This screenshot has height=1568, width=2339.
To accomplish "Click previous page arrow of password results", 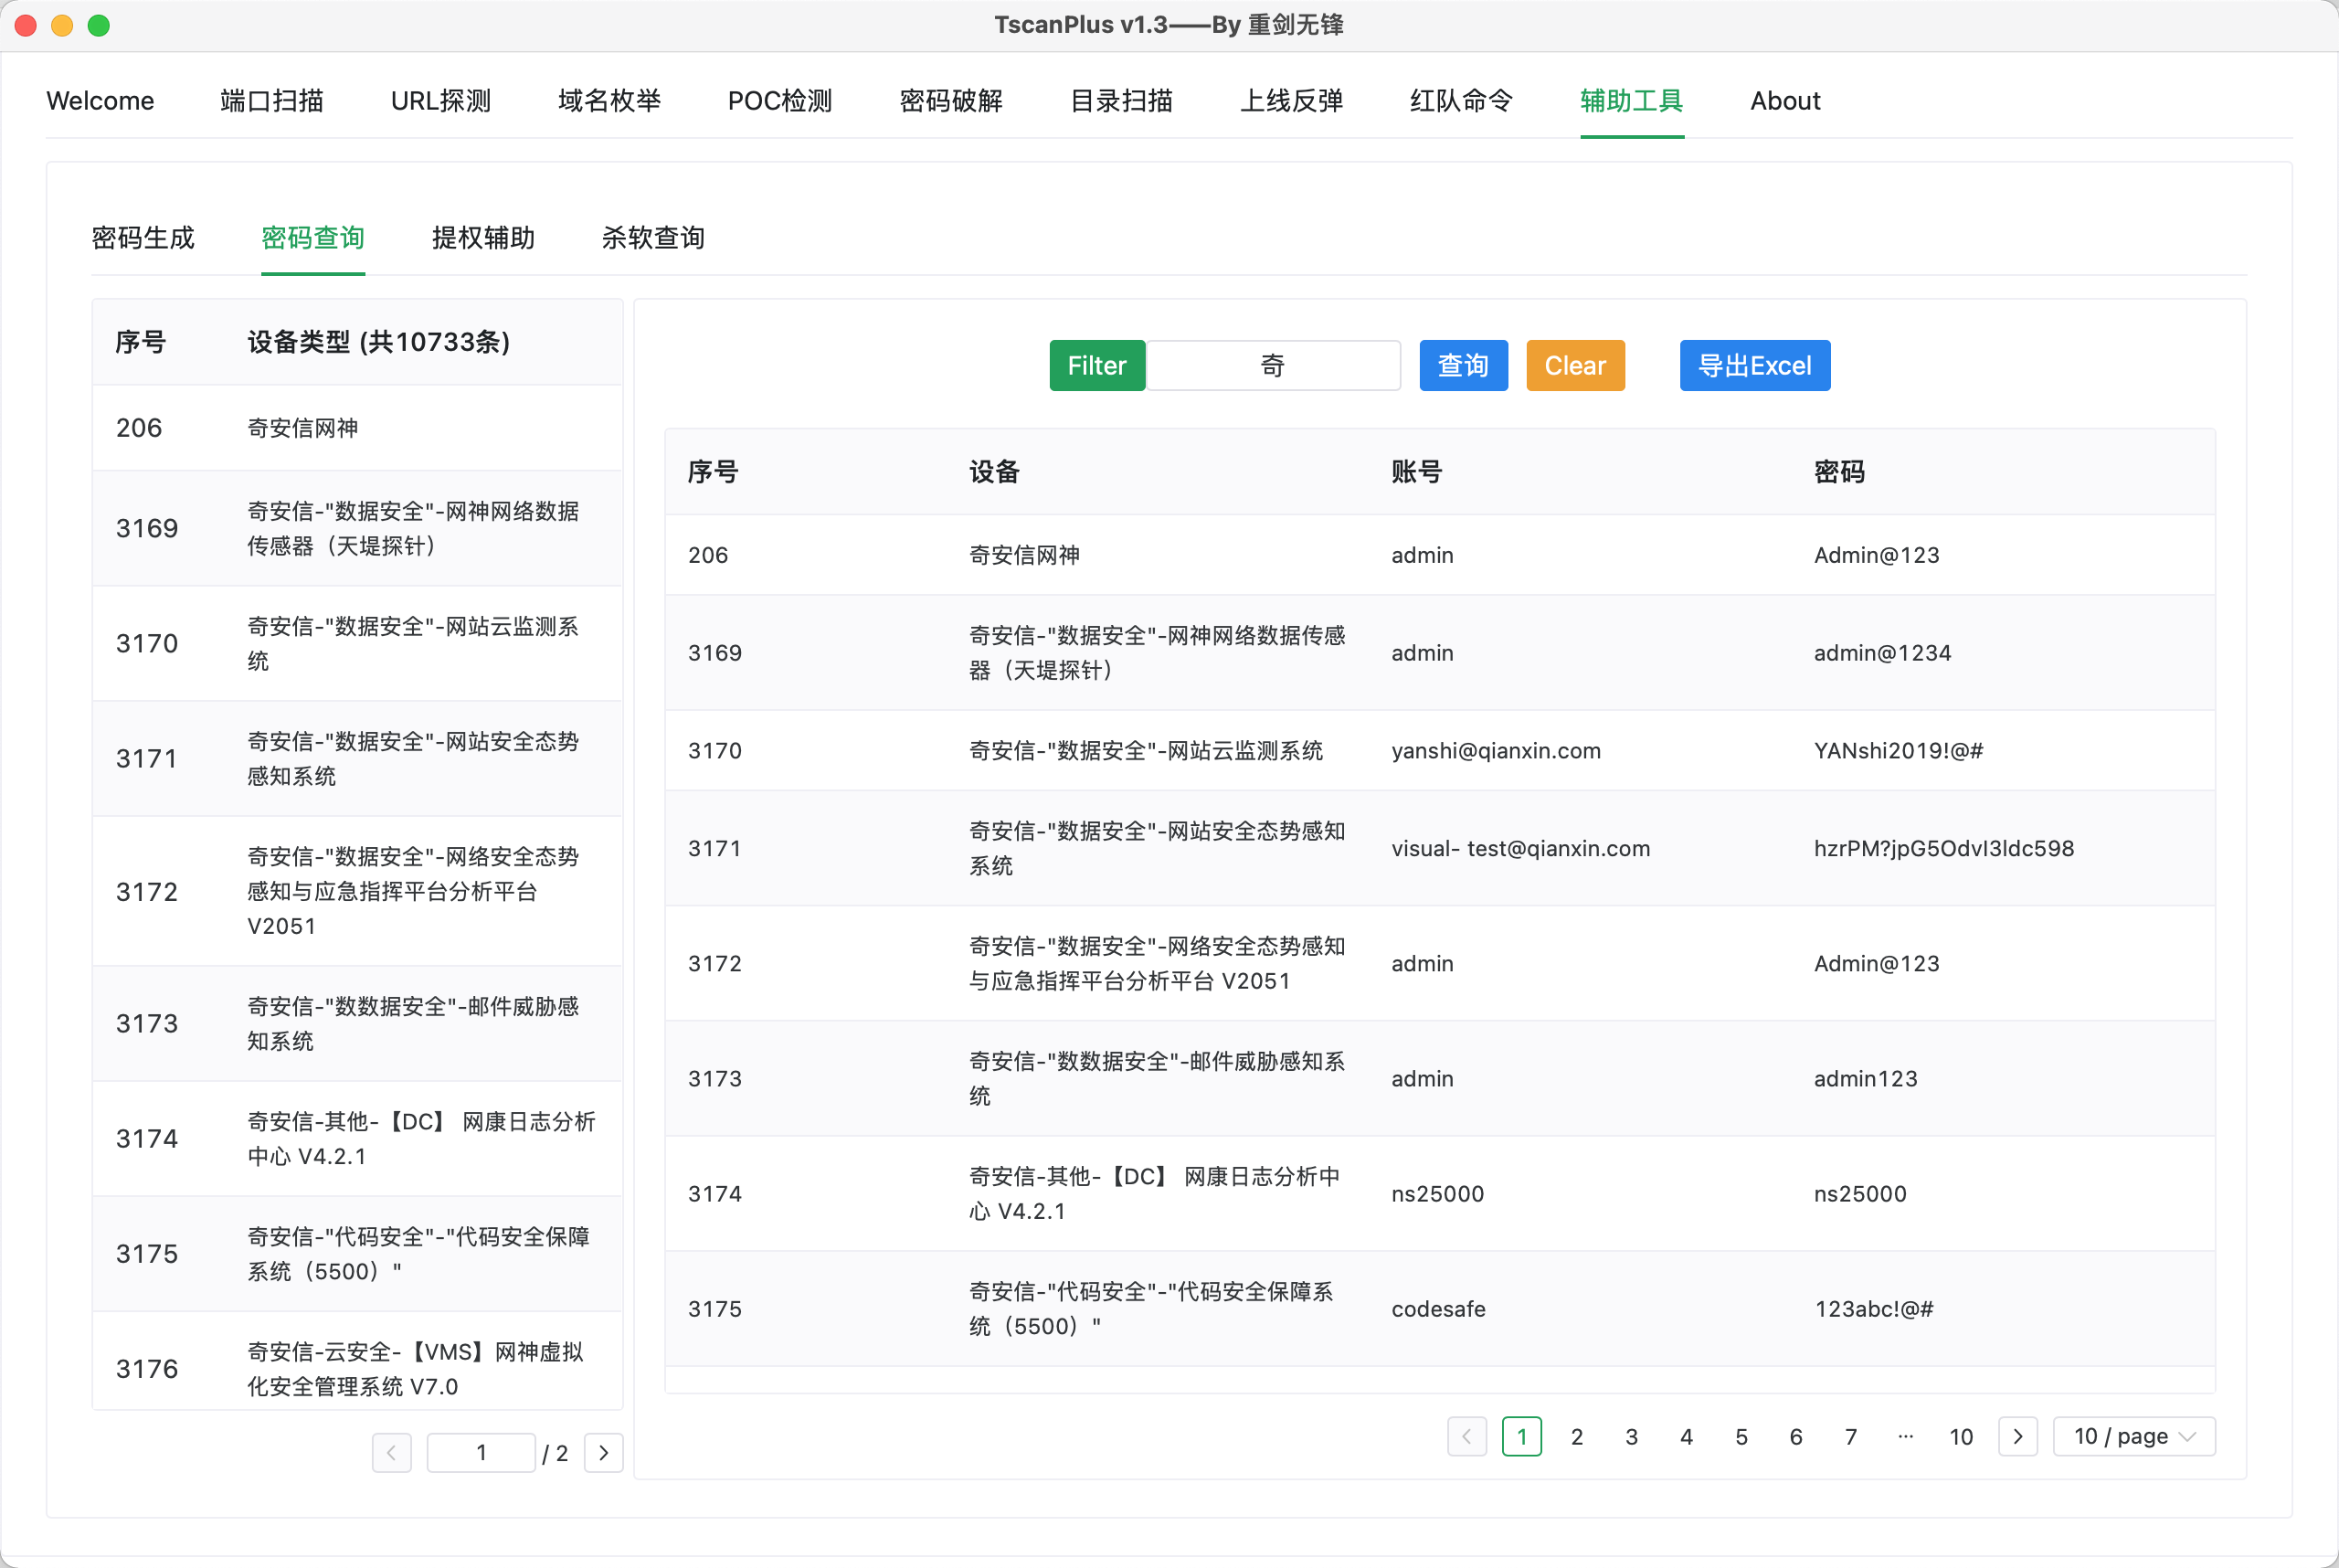I will click(1466, 1436).
